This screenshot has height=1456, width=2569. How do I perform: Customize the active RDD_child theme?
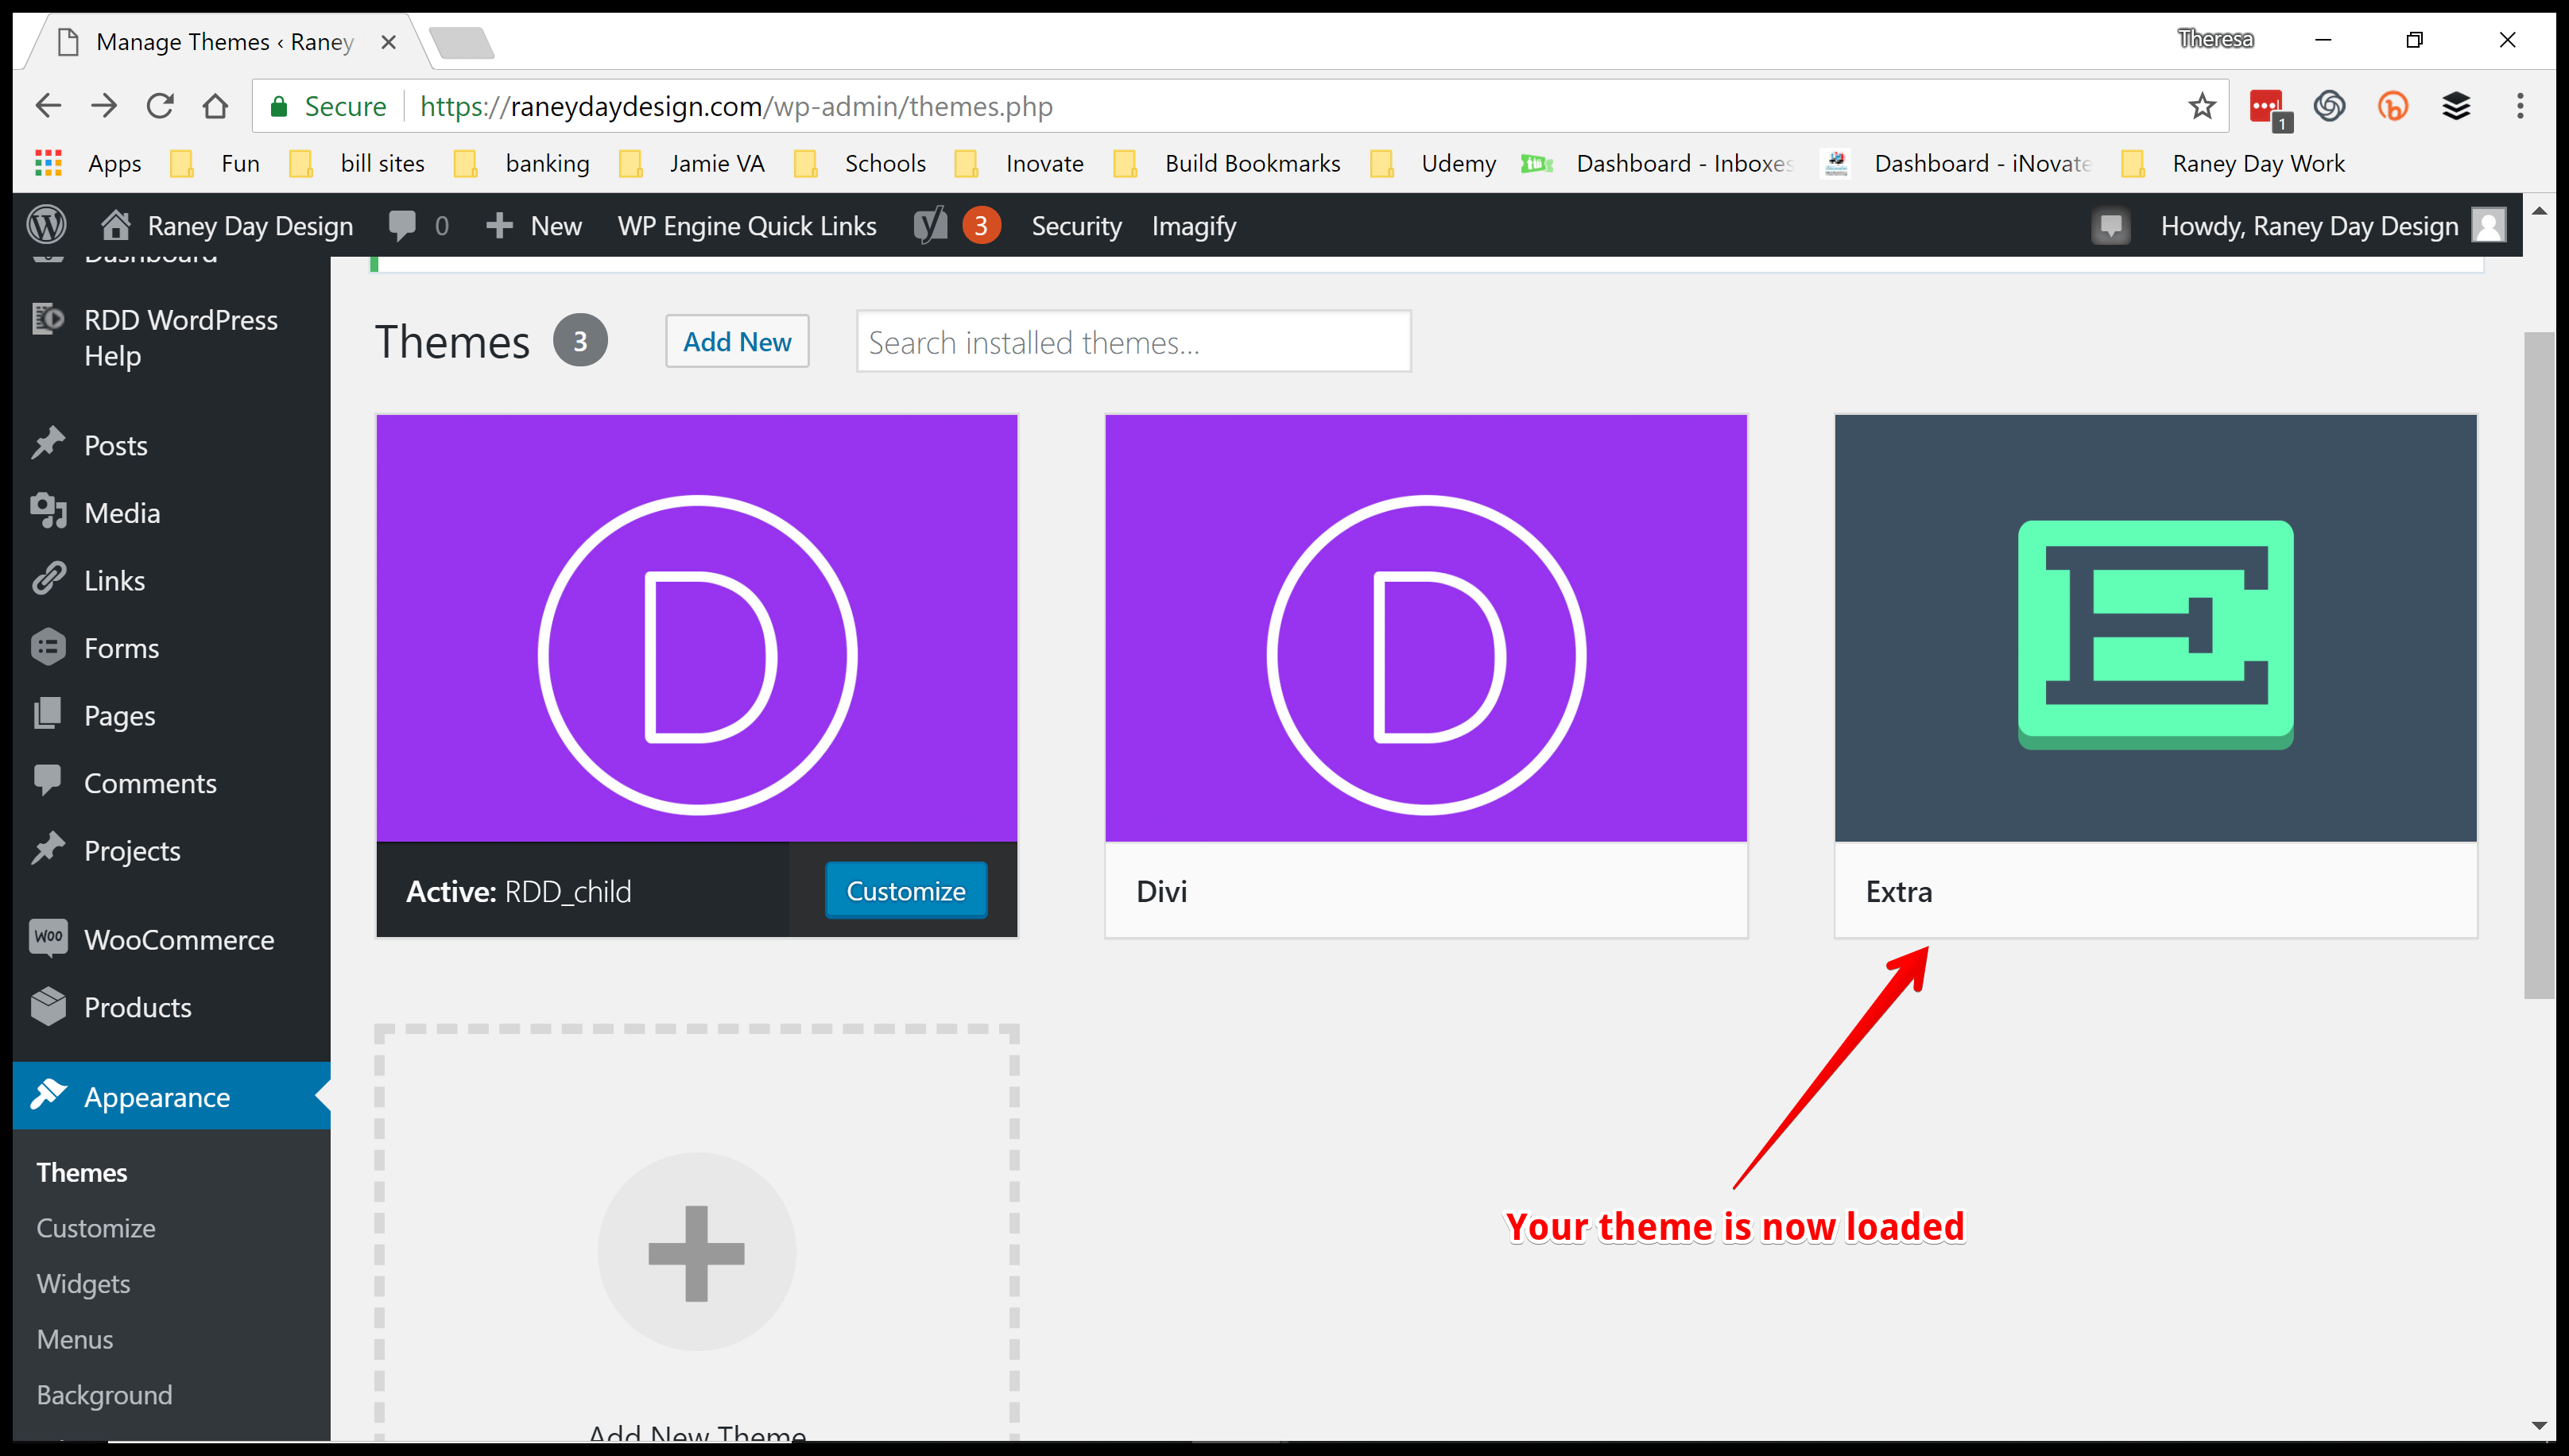[x=906, y=890]
